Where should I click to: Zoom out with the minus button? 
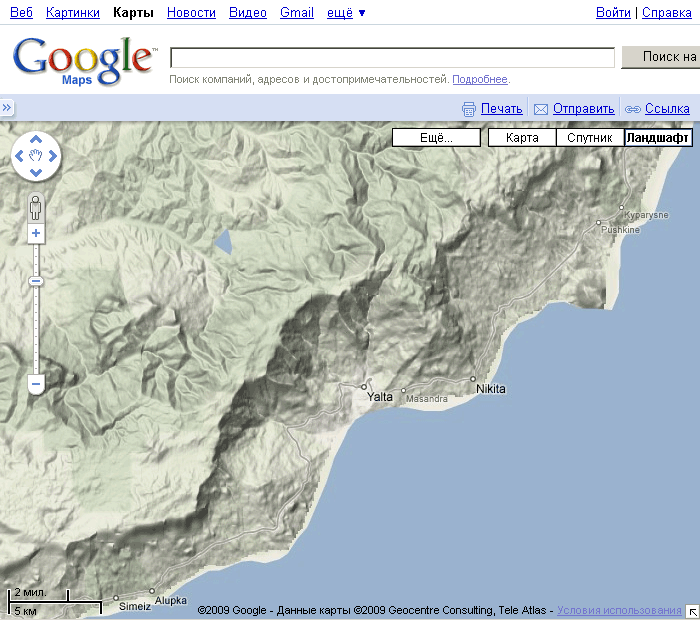coord(36,384)
